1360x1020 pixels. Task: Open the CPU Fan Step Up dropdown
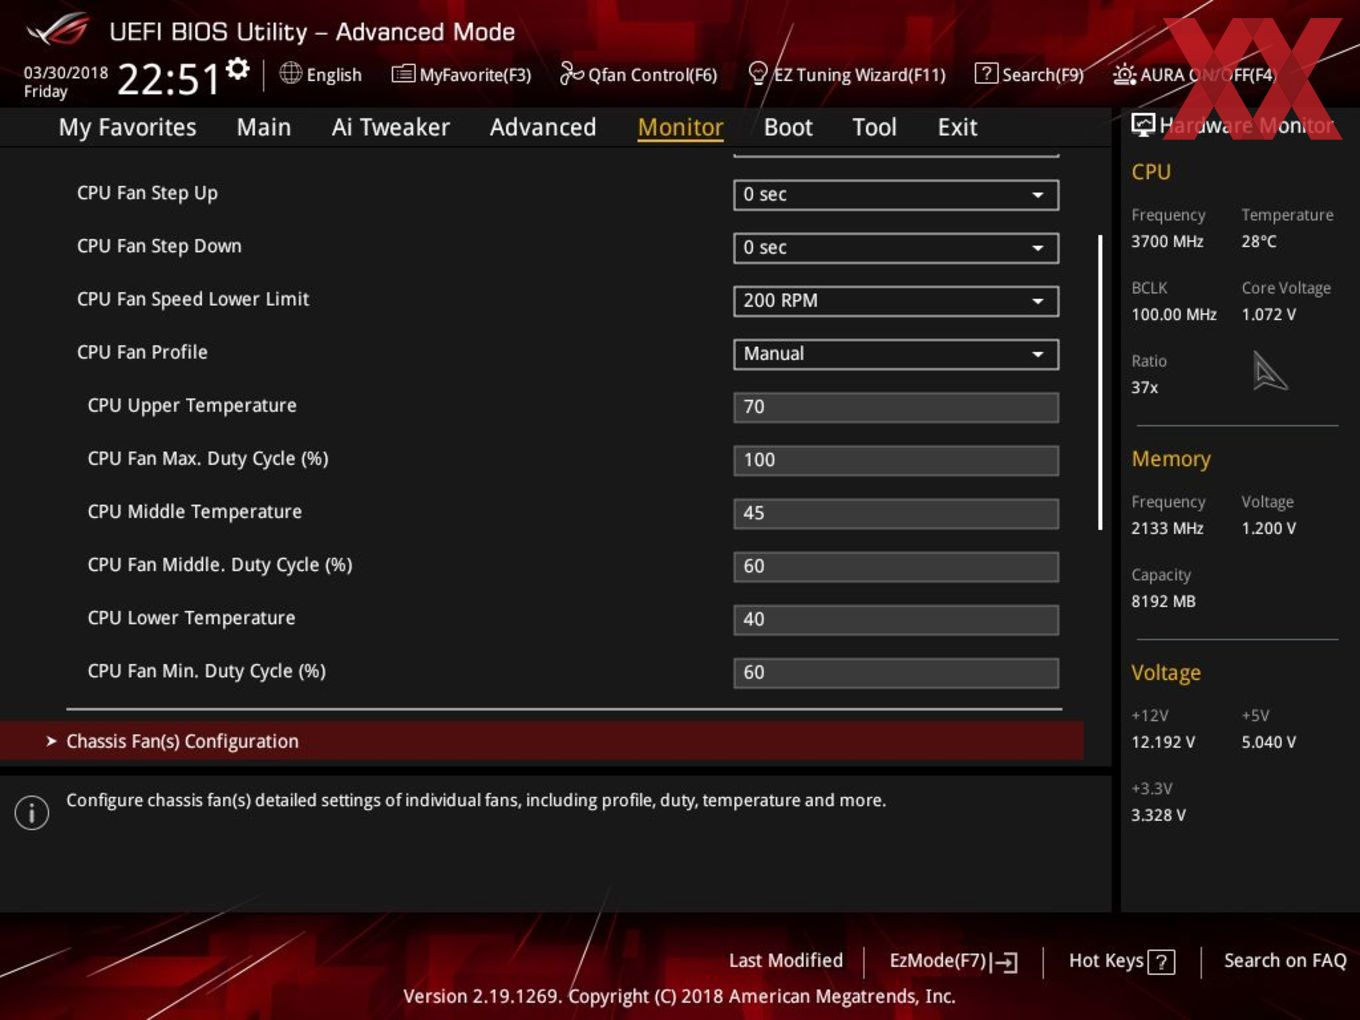pos(896,195)
